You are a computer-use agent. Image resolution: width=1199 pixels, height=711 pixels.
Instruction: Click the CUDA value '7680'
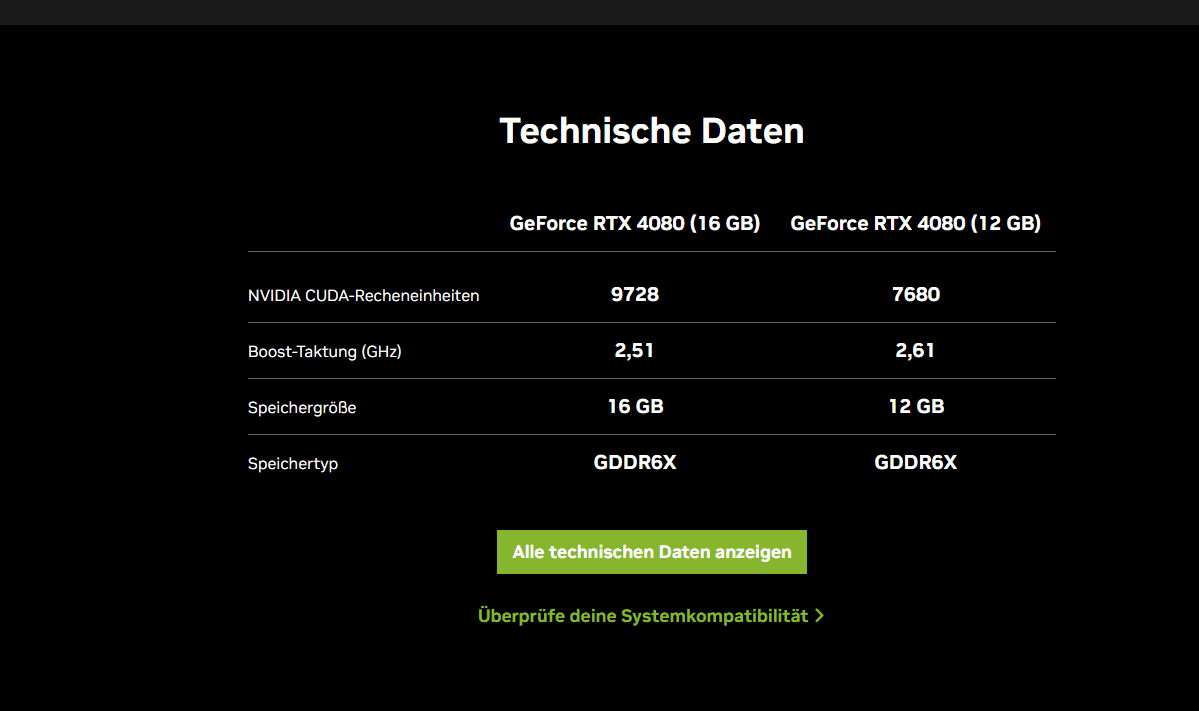pyautogui.click(x=916, y=294)
